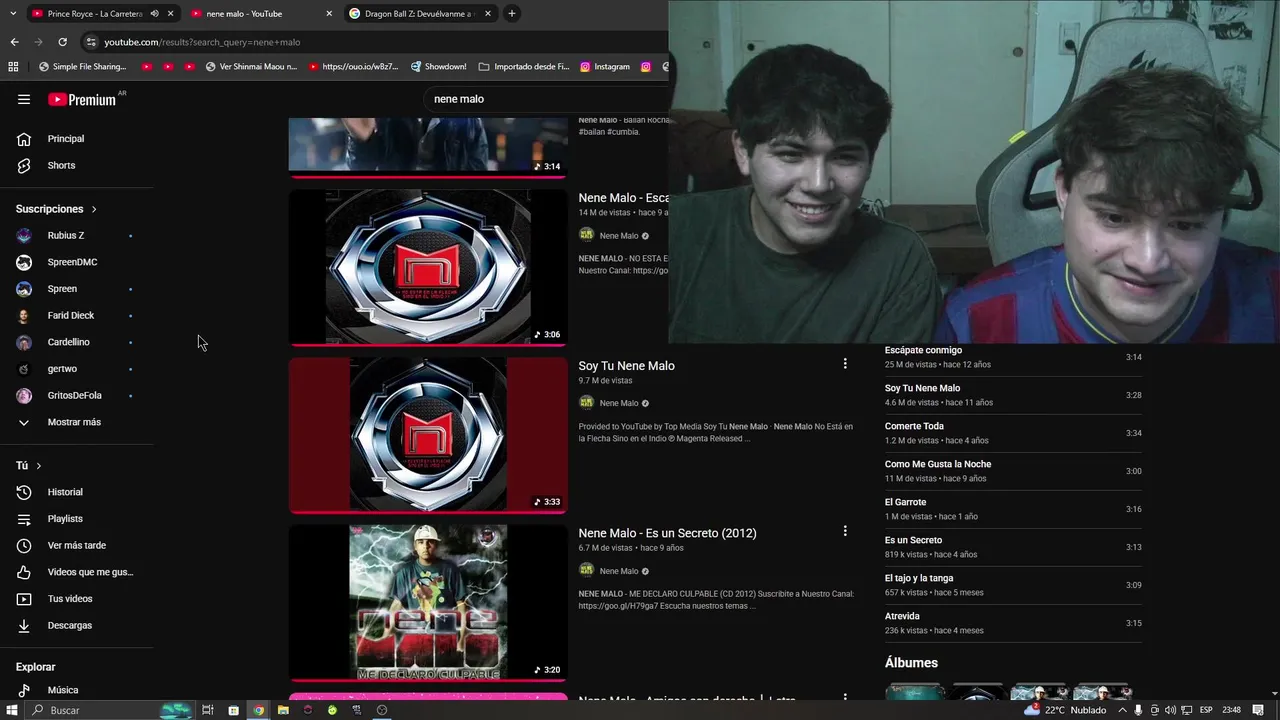Open Ver más tarde list

(77, 545)
